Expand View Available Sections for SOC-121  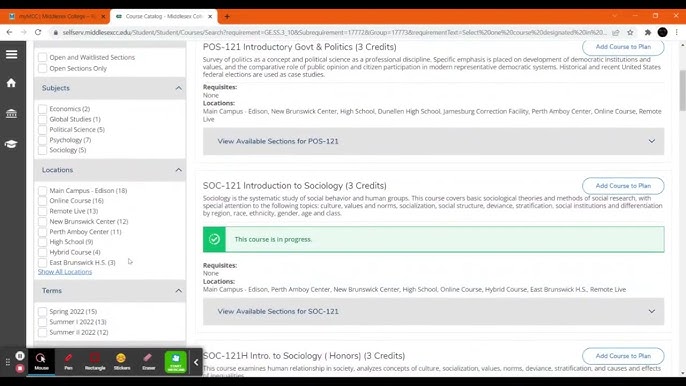433,312
